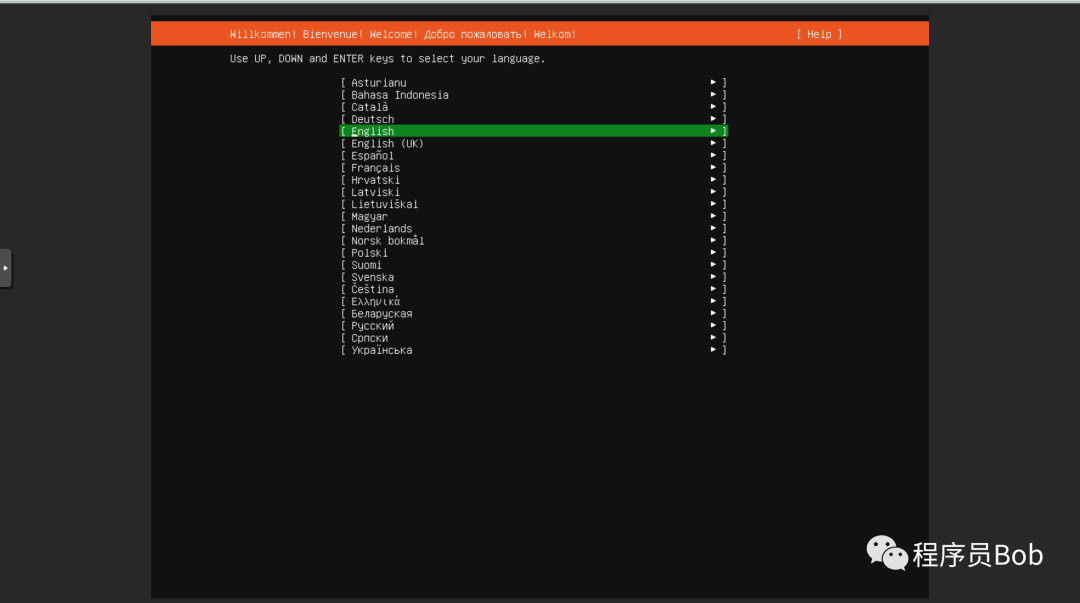Pick Lietuviškai in the language list

point(534,204)
